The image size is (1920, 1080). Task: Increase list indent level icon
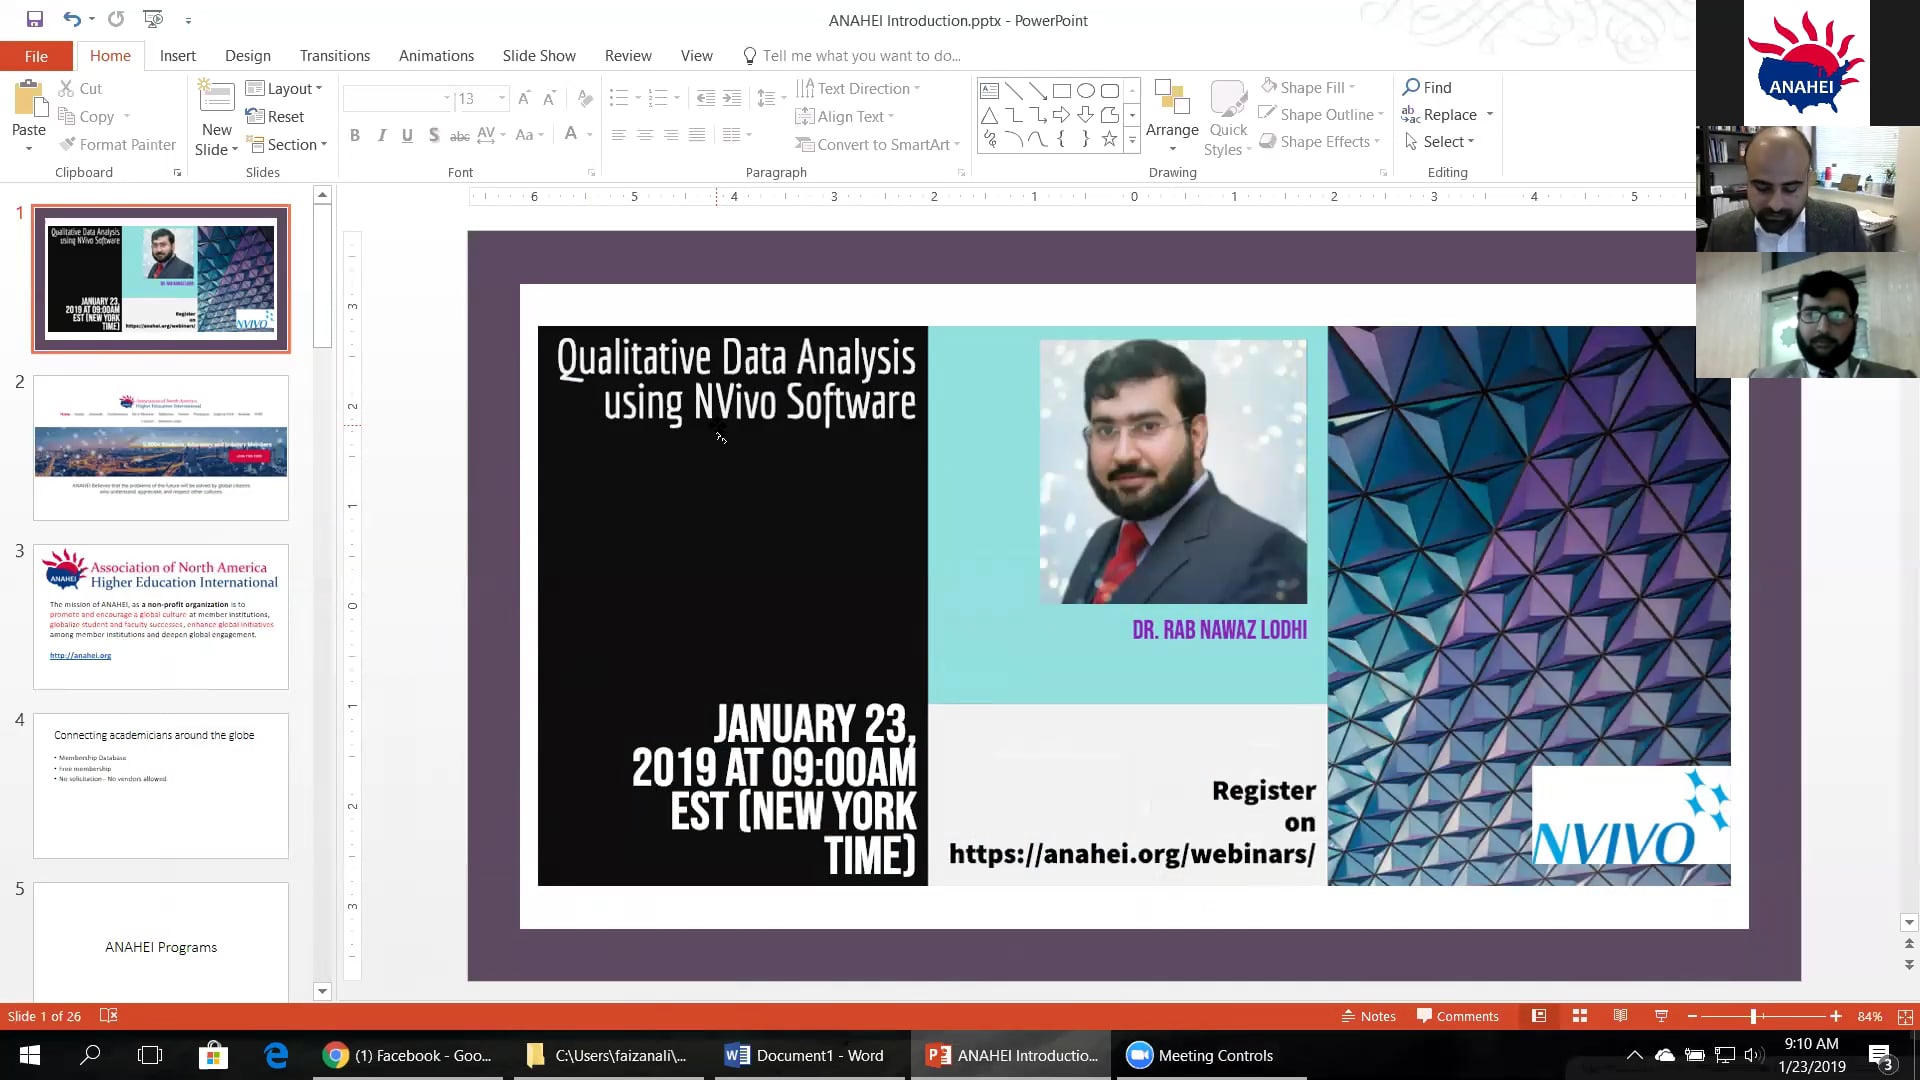tap(732, 98)
